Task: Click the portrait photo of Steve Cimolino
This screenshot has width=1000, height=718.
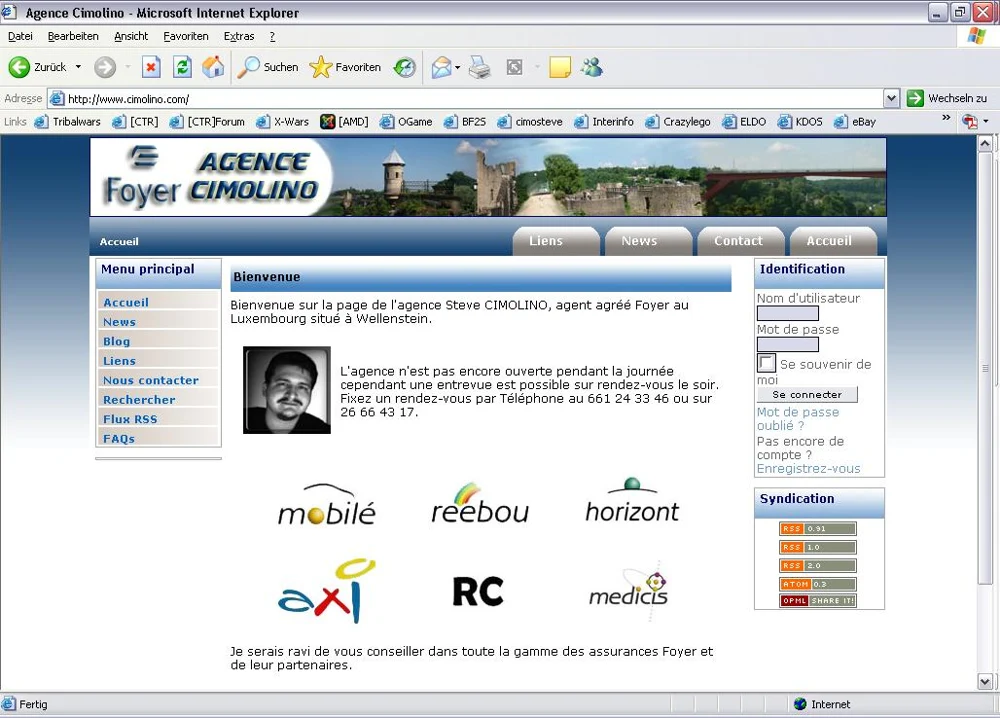Action: (287, 390)
